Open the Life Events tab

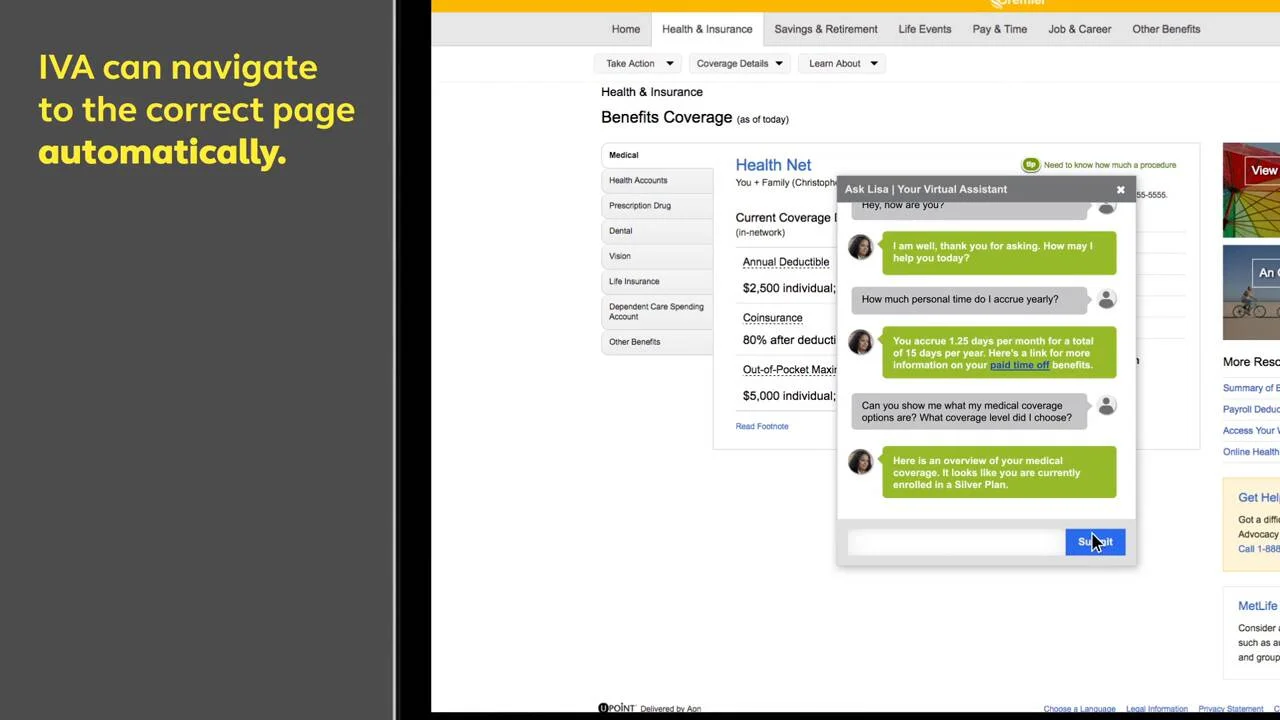[x=925, y=29]
